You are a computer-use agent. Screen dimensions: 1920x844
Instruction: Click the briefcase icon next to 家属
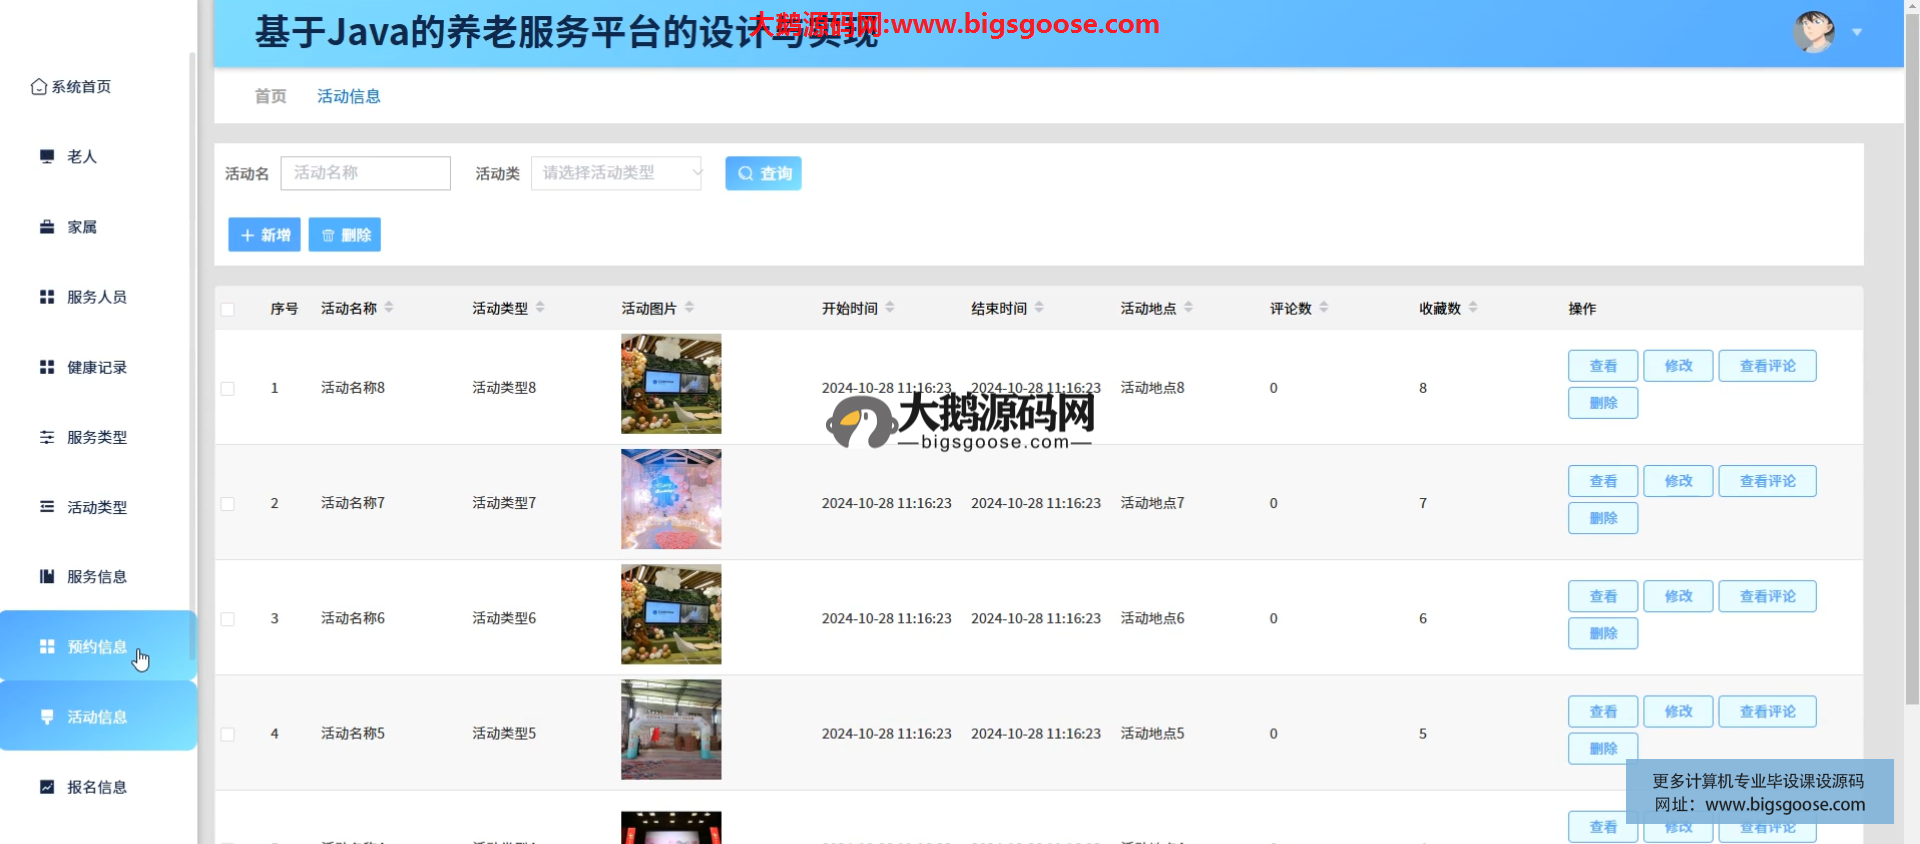[x=47, y=227]
